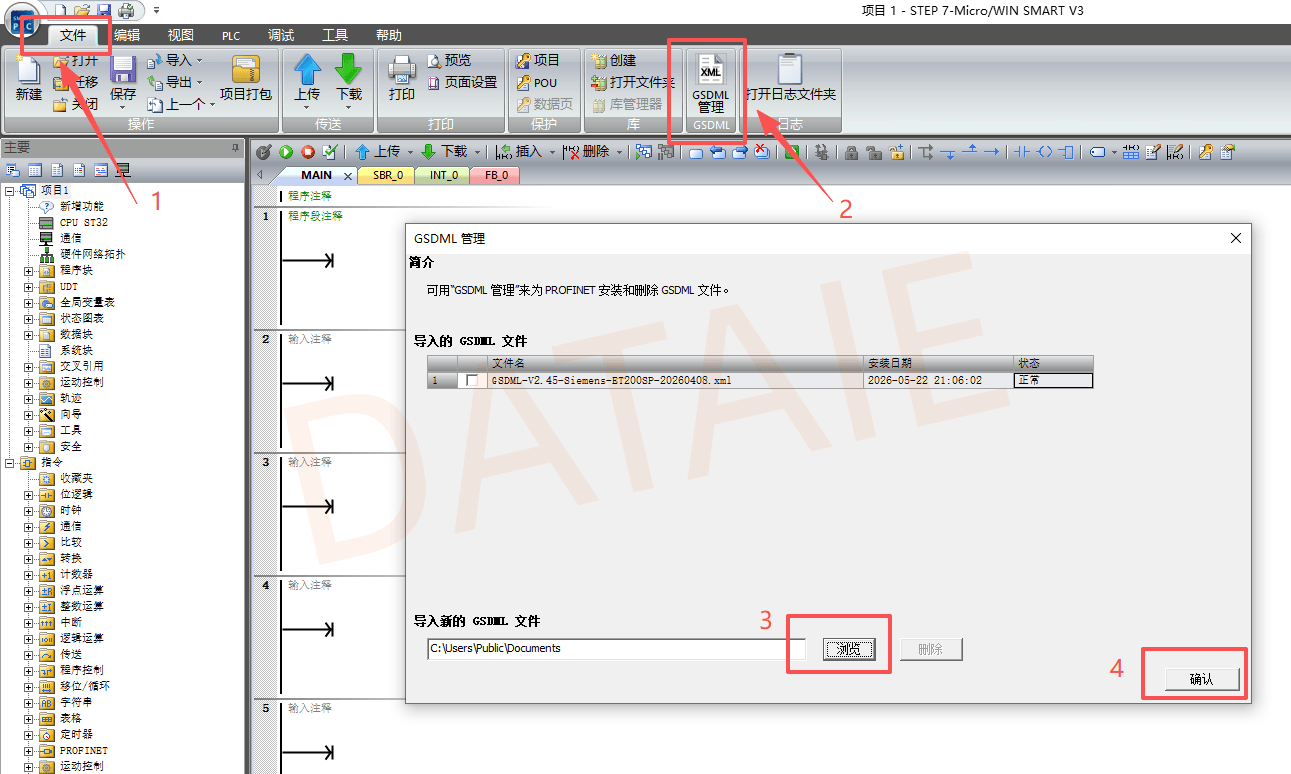This screenshot has height=774, width=1291.
Task: Switch to PLC ribbon tab
Action: click(x=231, y=35)
